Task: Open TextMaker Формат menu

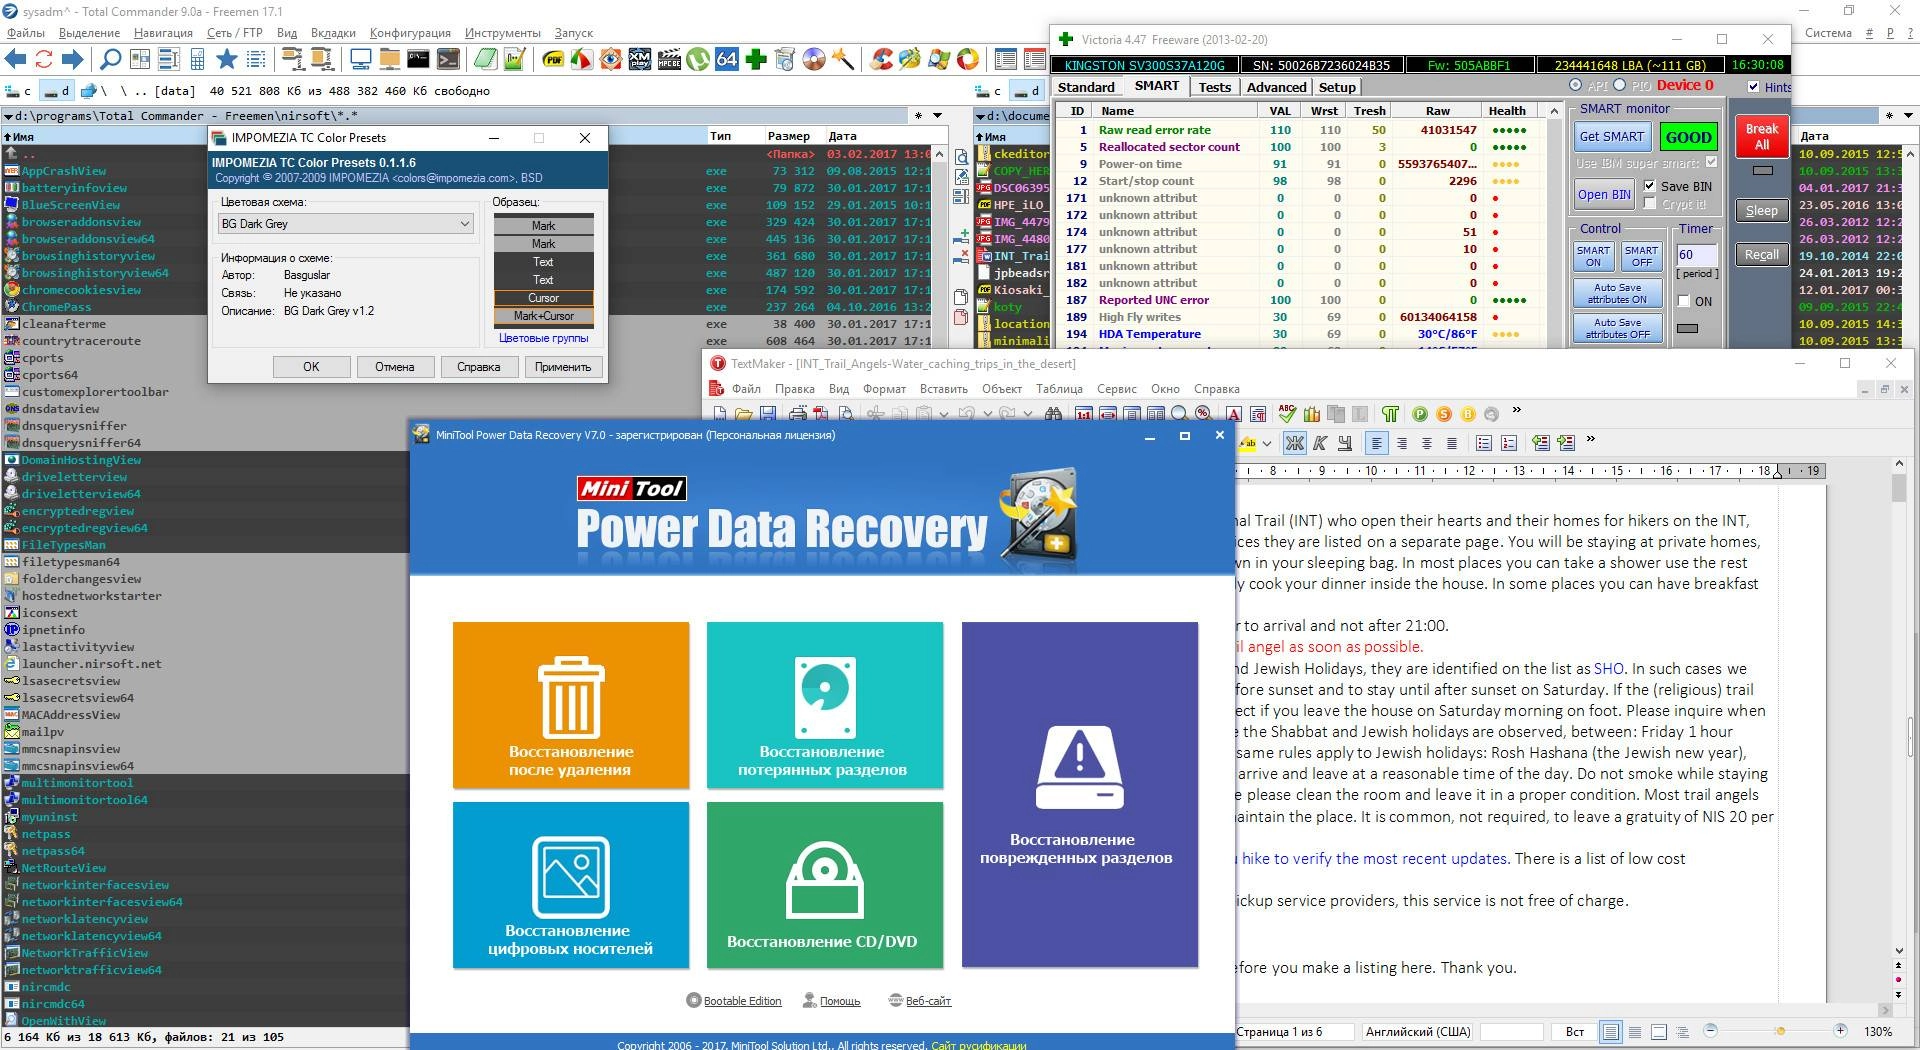Action: pyautogui.click(x=884, y=389)
